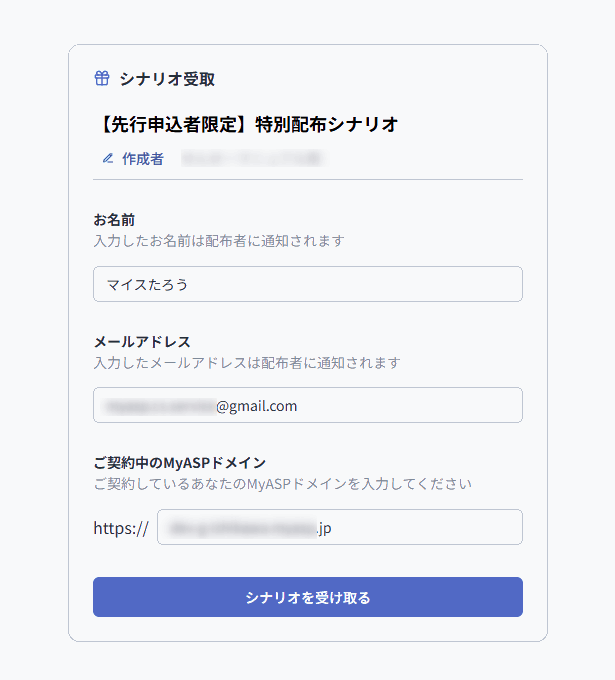Image resolution: width=615 pixels, height=680 pixels.
Task: Focus the MyASP domain input ending in .jp
Action: pyautogui.click(x=420, y=527)
